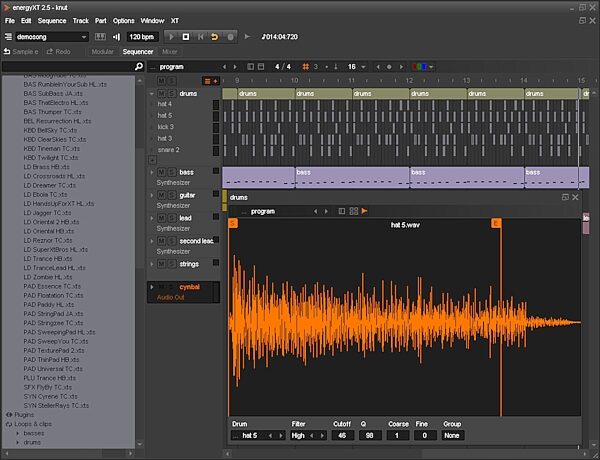Image resolution: width=600 pixels, height=460 pixels.
Task: Click the note quantize icon before 16
Action: click(336, 67)
